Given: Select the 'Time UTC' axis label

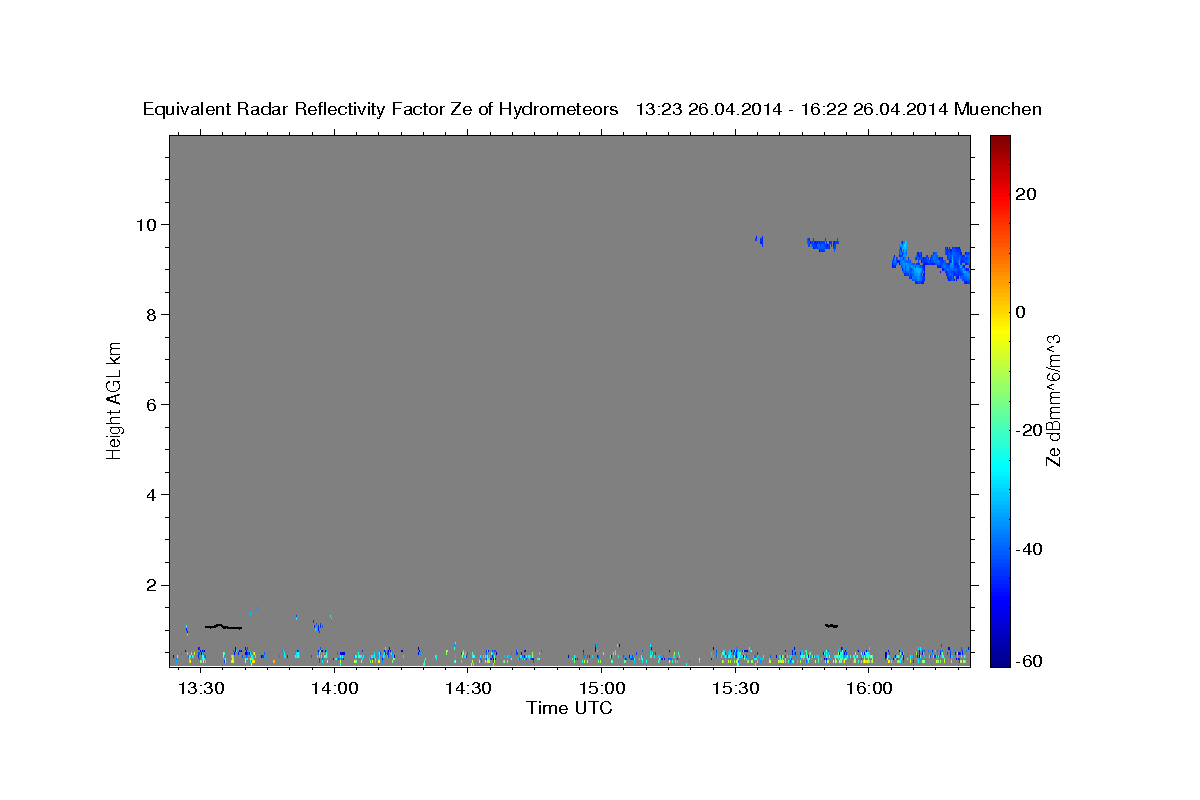Looking at the screenshot, I should pyautogui.click(x=569, y=709).
